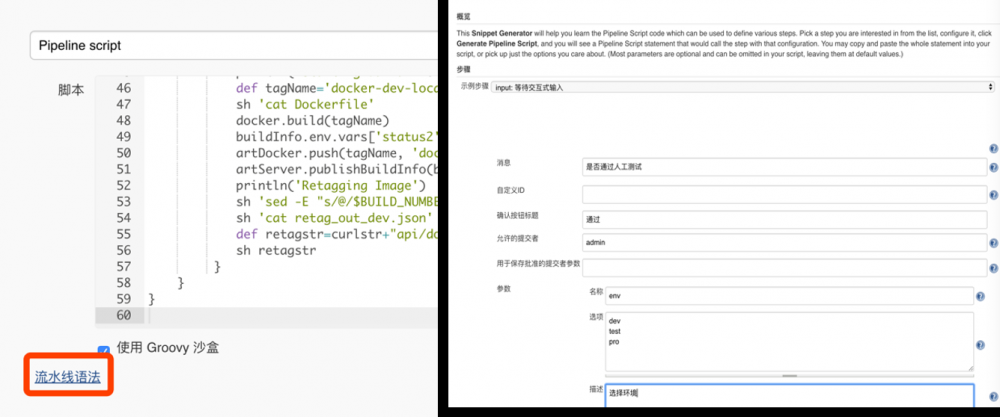
Task: Click the pro option in 选项 list
Action: tap(614, 342)
